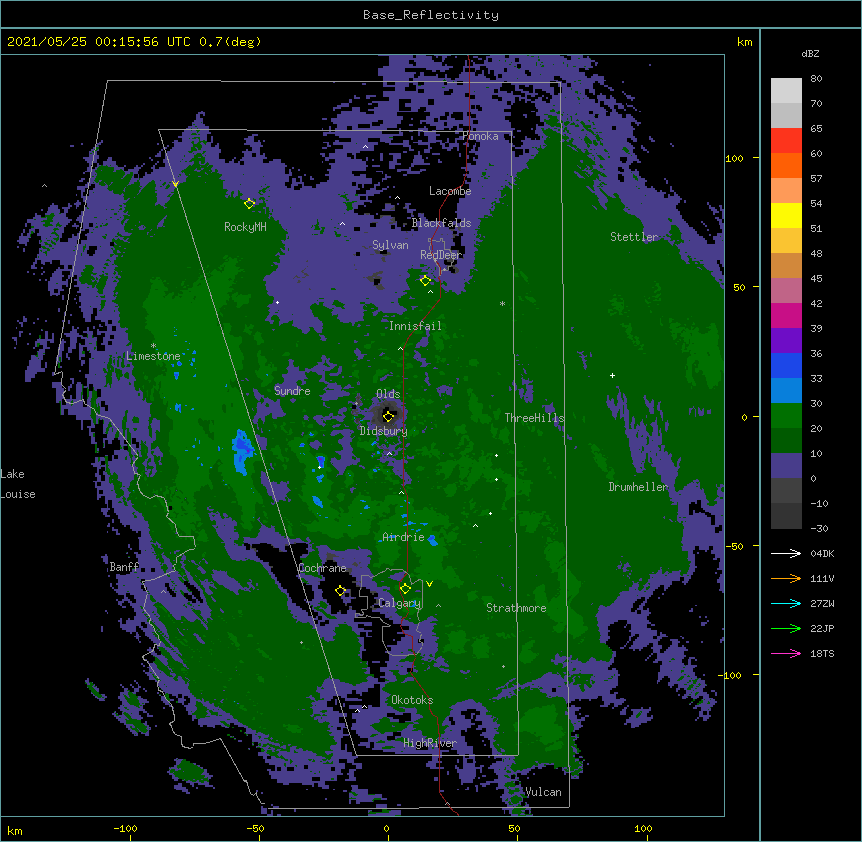Screen dimensions: 862x842
Task: Click the Innisfail label
Action: point(415,326)
